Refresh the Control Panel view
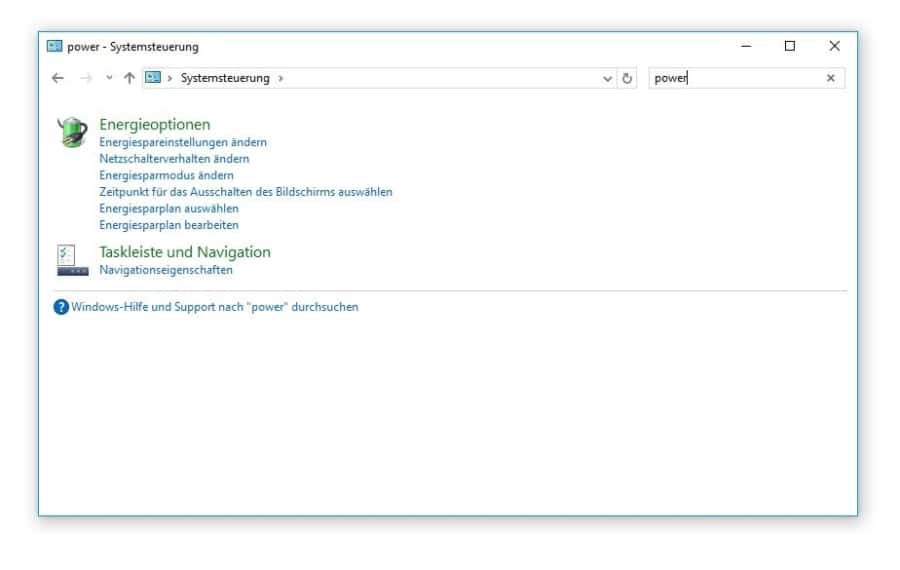 628,78
